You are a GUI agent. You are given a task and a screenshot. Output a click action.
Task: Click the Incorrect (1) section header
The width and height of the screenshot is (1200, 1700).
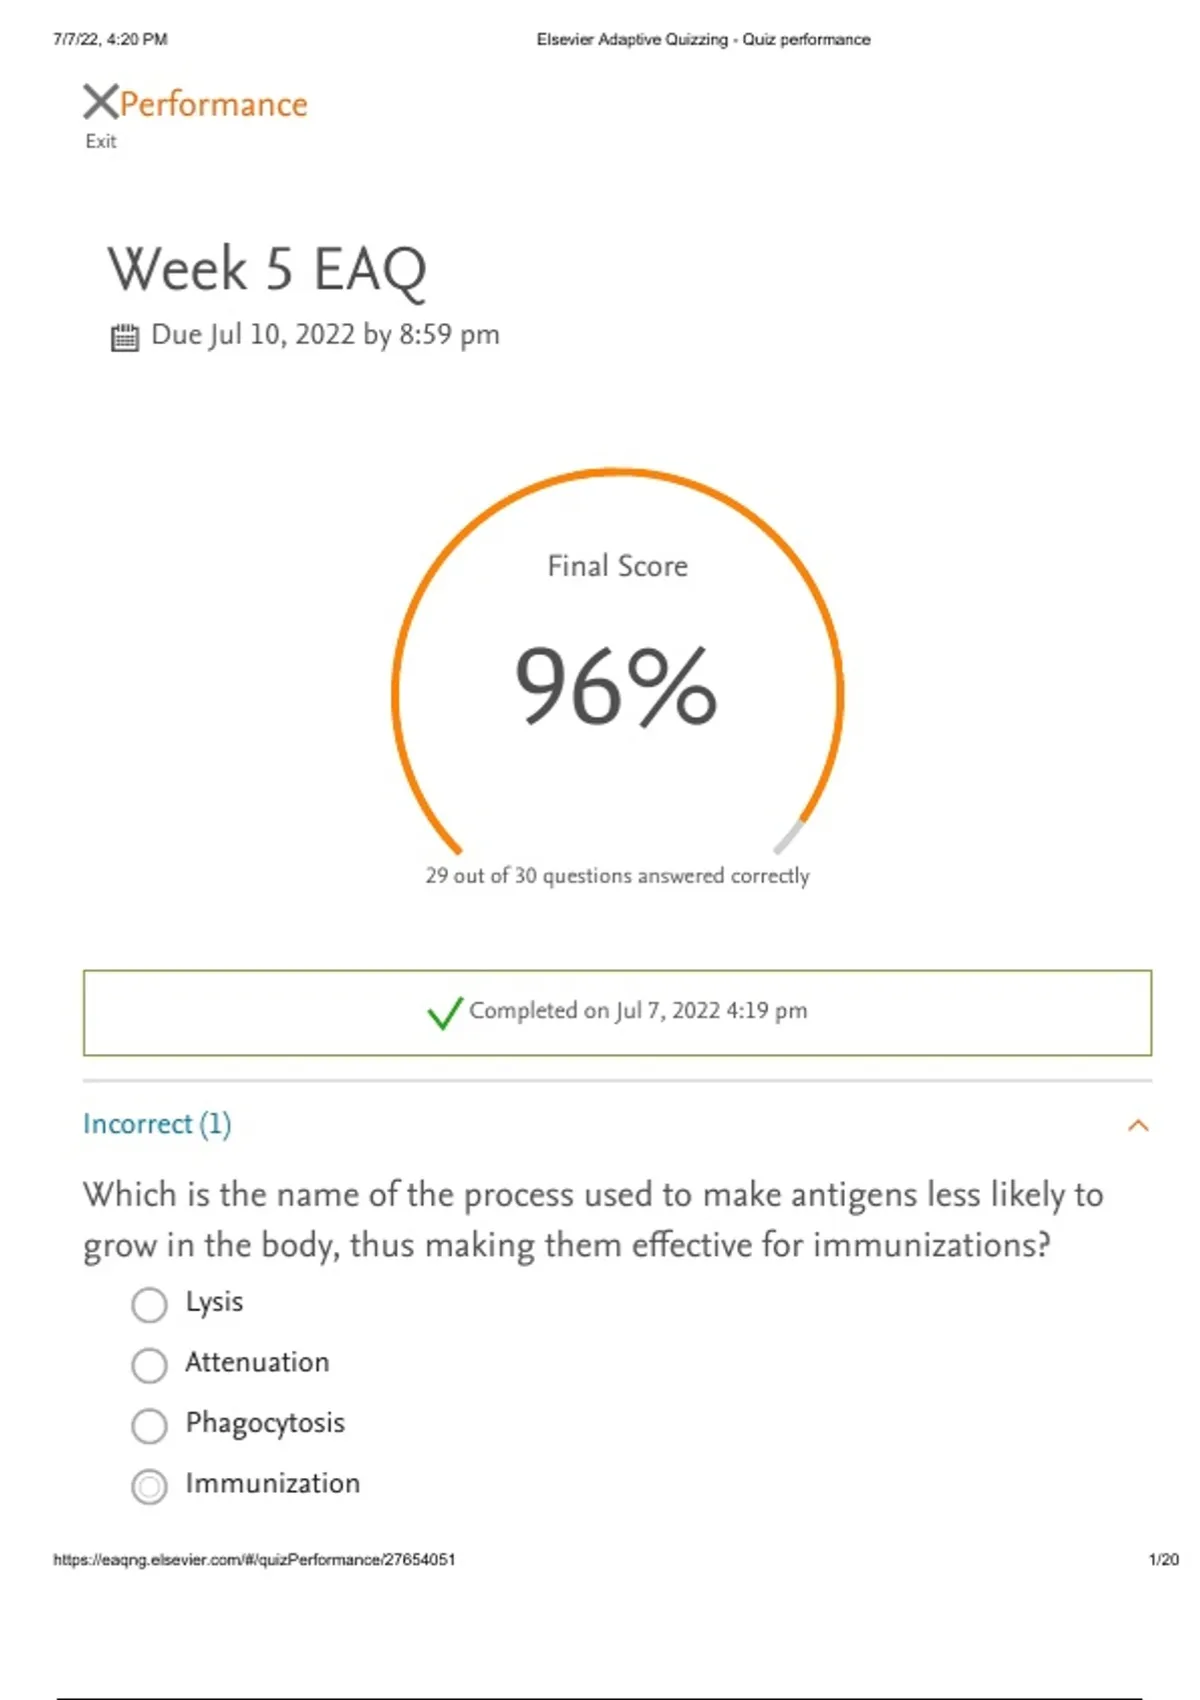pyautogui.click(x=157, y=1124)
